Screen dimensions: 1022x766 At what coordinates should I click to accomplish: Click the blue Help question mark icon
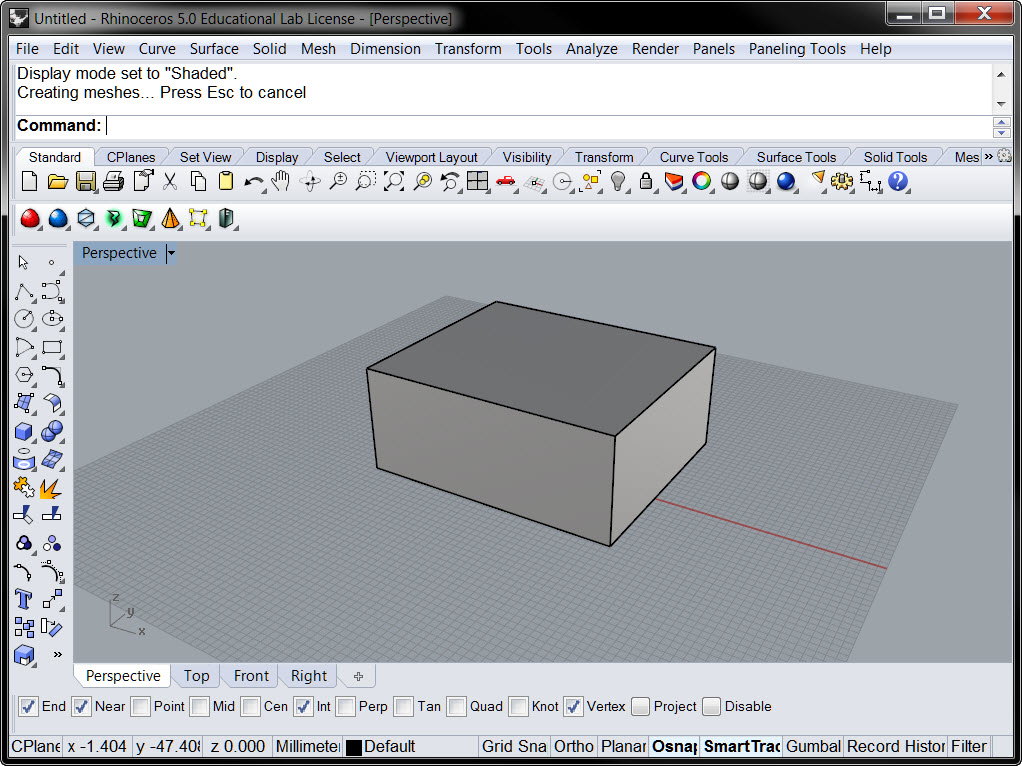[898, 181]
